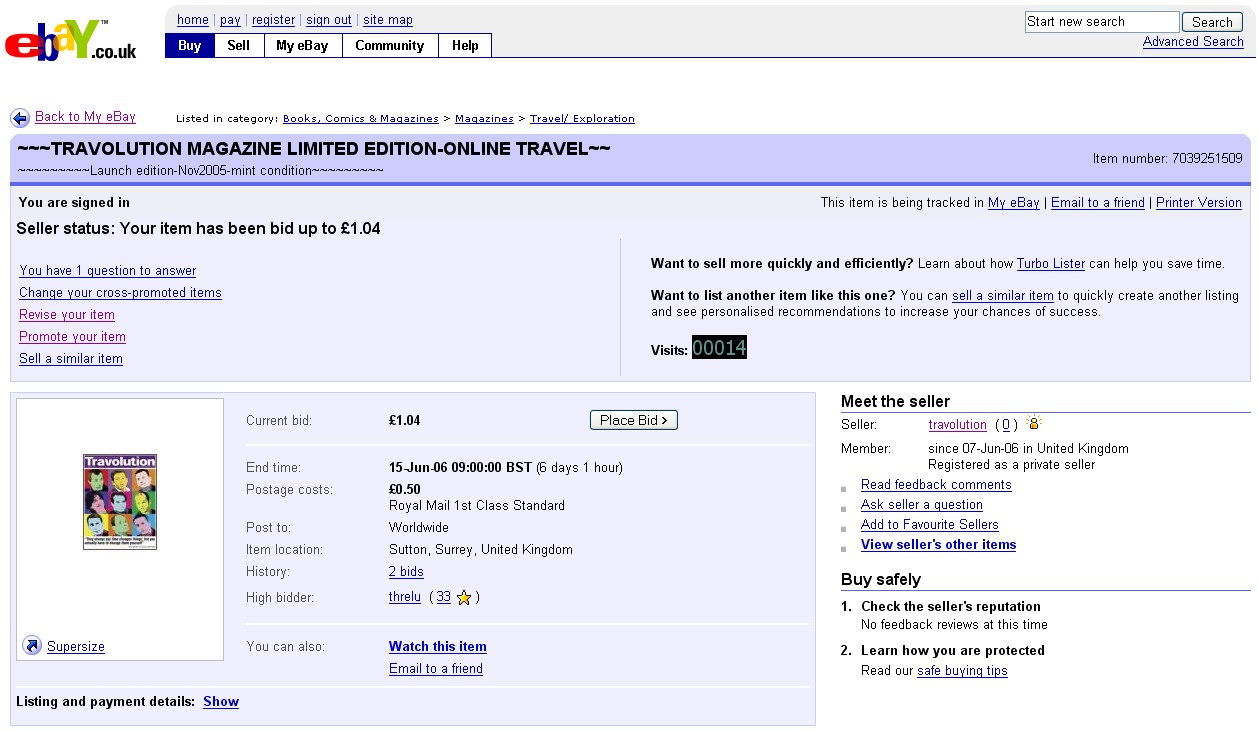Go to the home link

(x=193, y=20)
